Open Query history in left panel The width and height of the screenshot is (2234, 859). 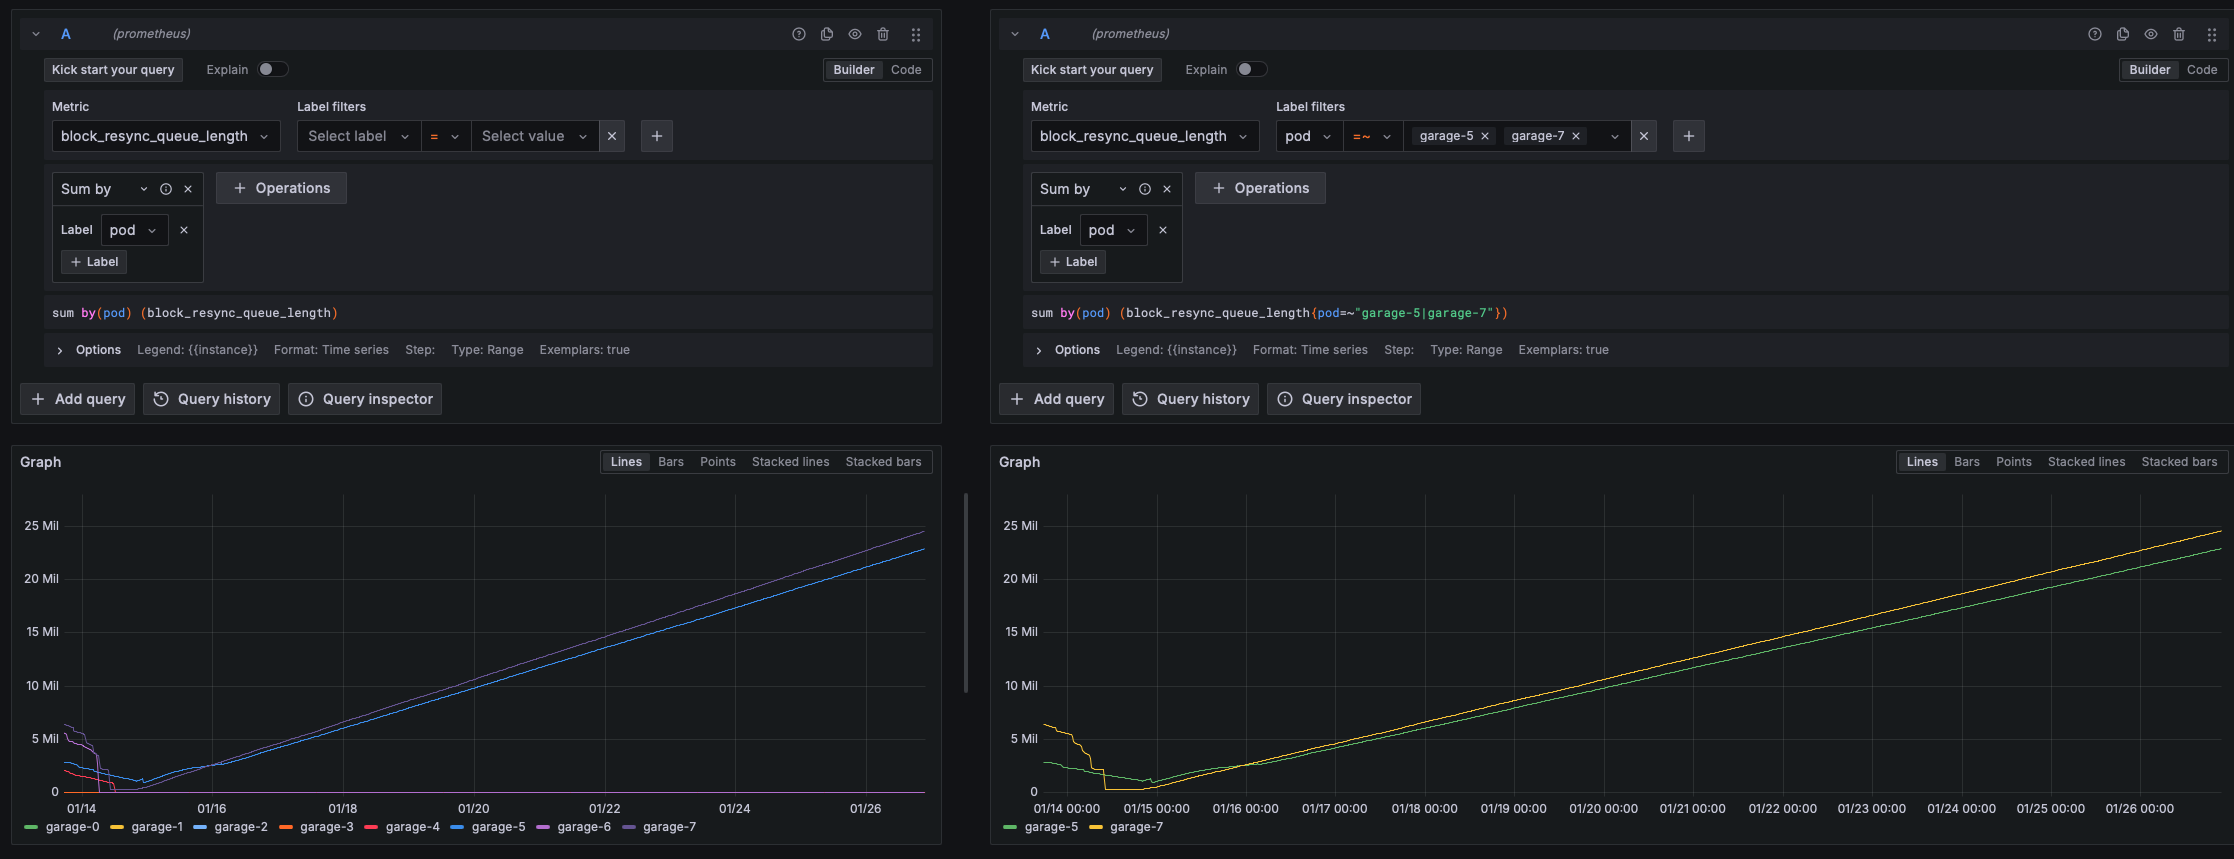click(212, 399)
